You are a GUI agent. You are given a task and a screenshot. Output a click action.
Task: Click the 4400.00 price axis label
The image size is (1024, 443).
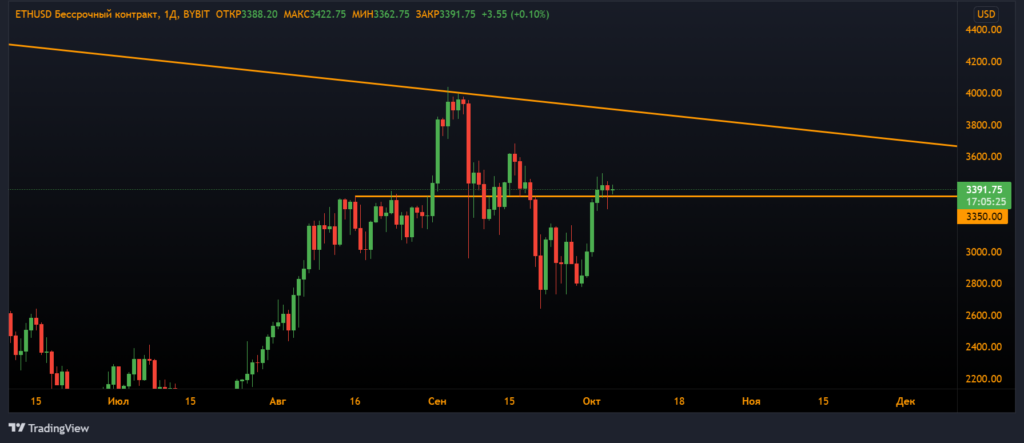(982, 29)
